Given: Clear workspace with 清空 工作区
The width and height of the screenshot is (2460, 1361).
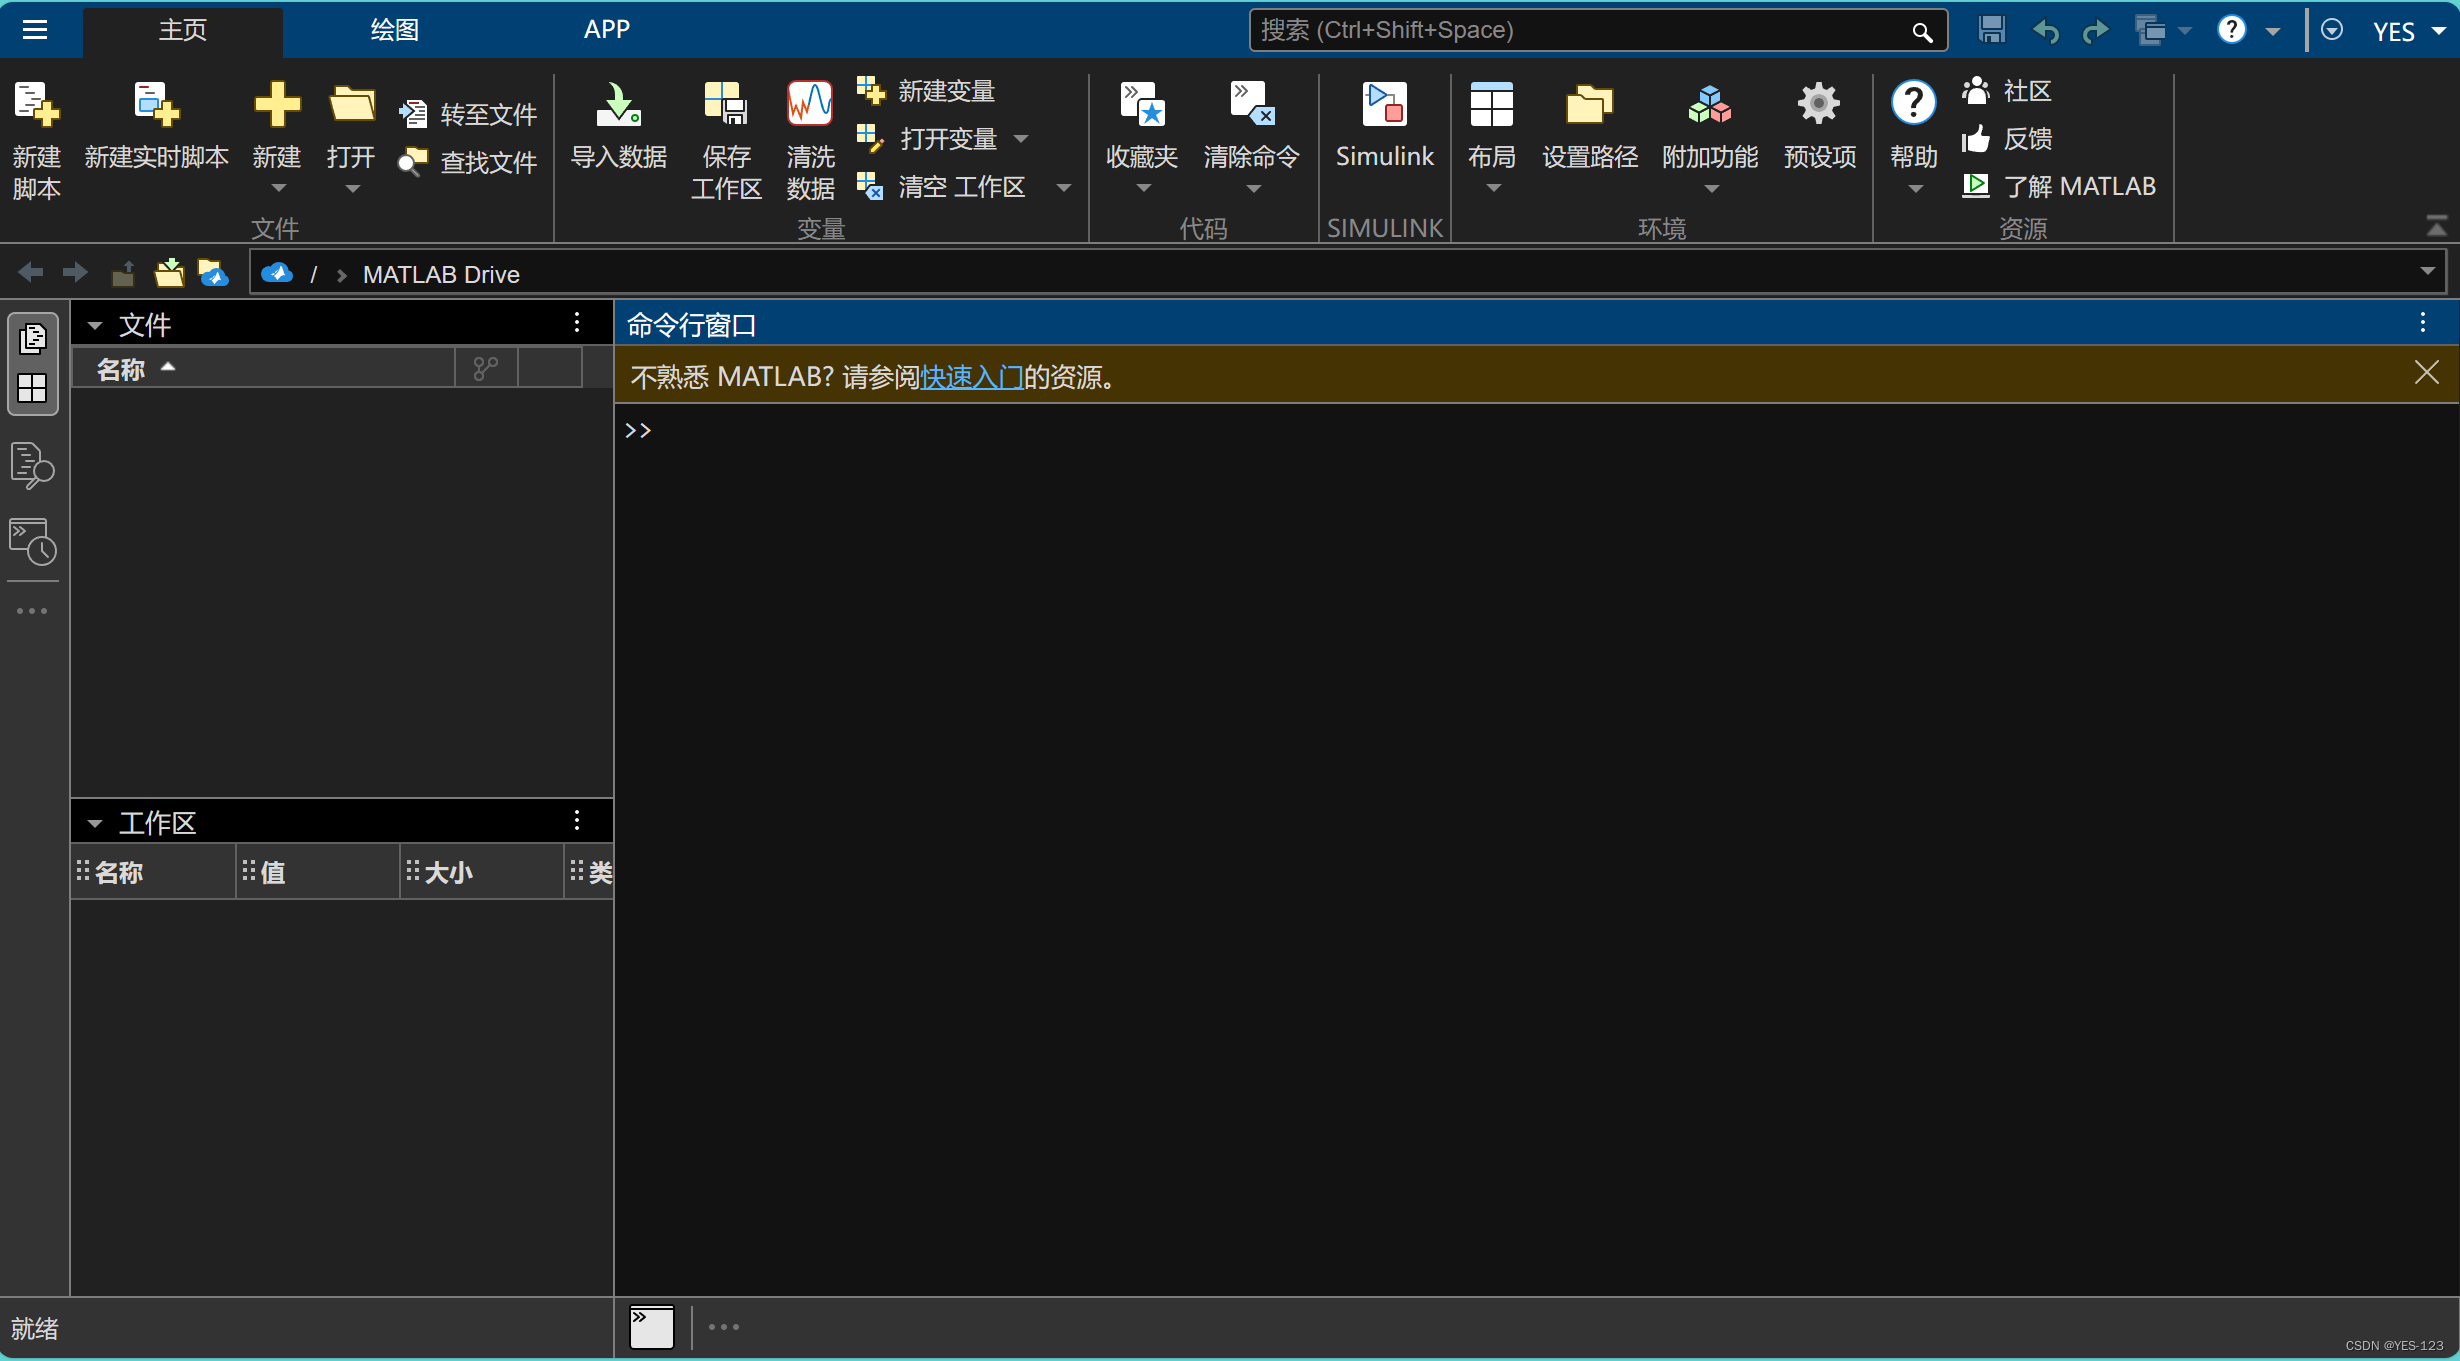Looking at the screenshot, I should tap(941, 187).
